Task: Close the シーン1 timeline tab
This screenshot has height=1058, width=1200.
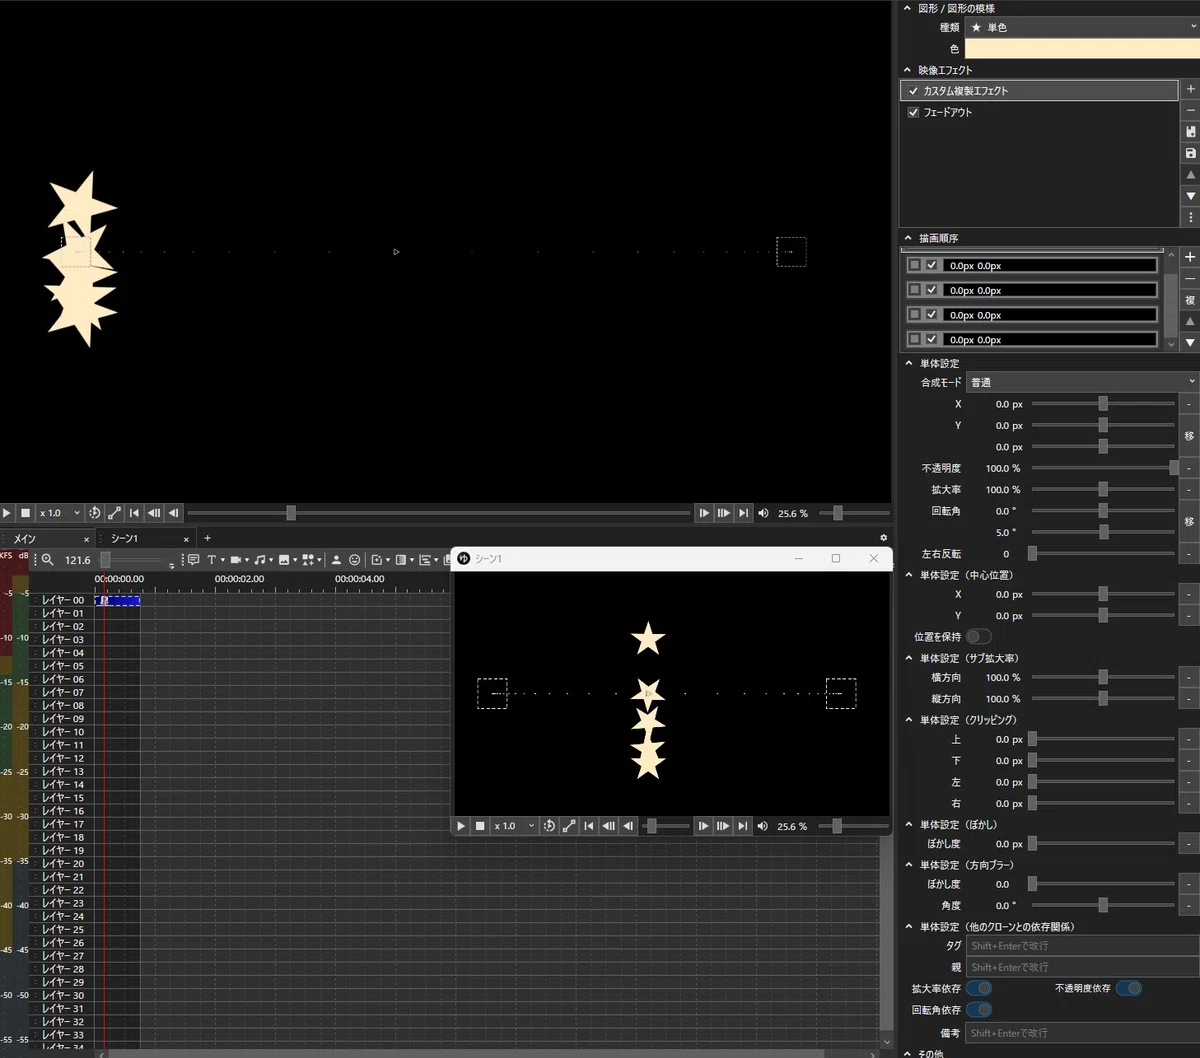Action: 186,539
